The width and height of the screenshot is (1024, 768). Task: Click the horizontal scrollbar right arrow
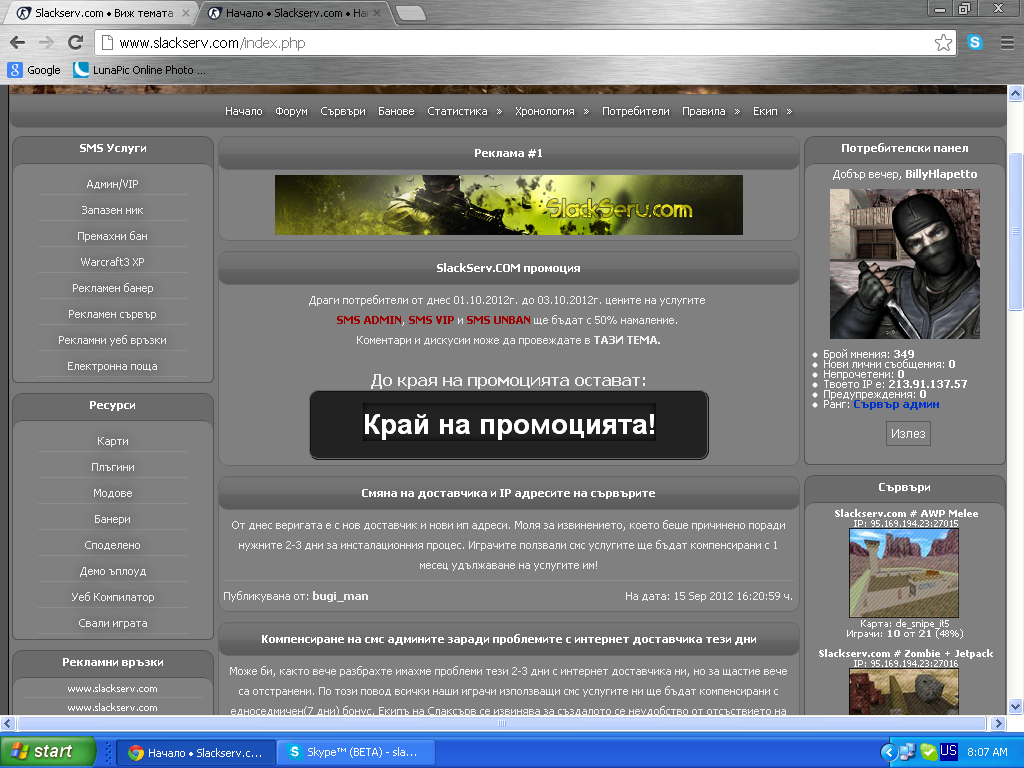[997, 723]
